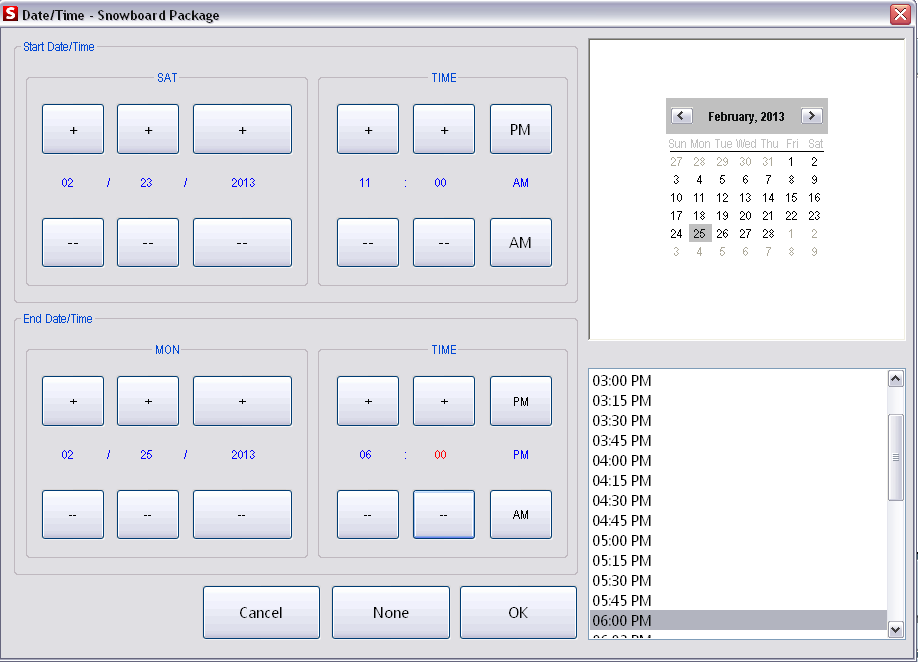Click the time list scrollbar down arrow
Viewport: 918px width, 662px height.
897,630
